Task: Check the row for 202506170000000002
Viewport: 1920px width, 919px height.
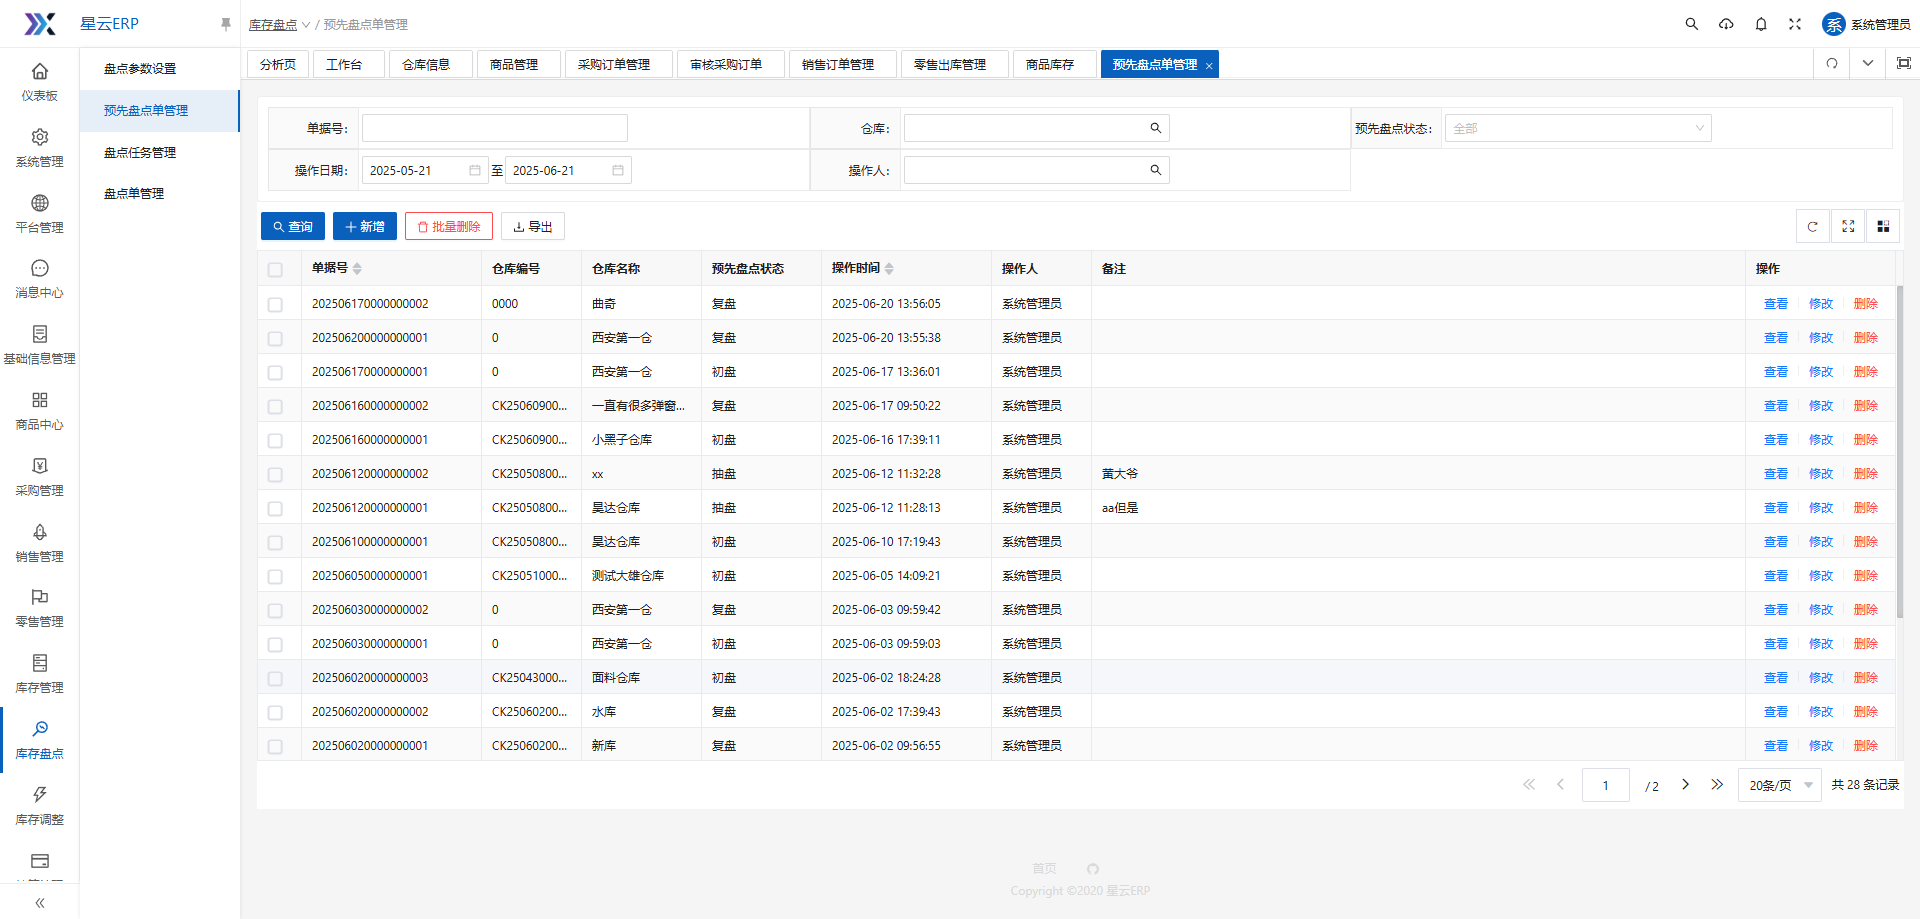Action: point(276,304)
